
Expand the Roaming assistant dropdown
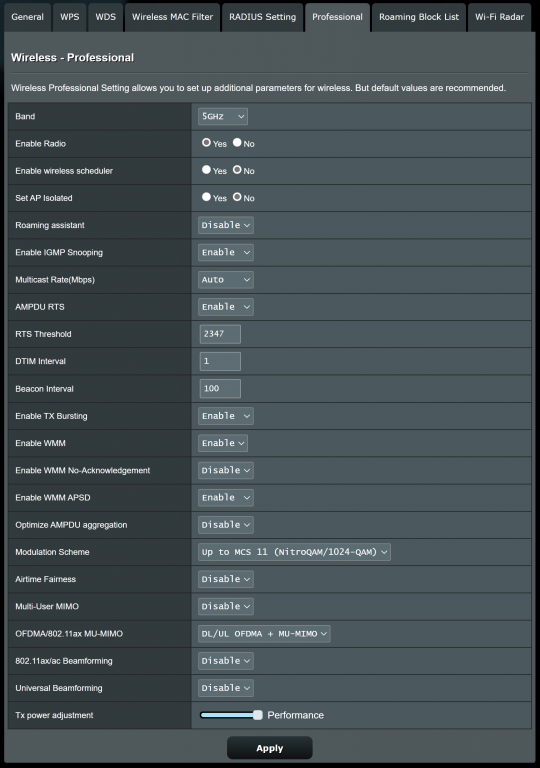coord(226,225)
